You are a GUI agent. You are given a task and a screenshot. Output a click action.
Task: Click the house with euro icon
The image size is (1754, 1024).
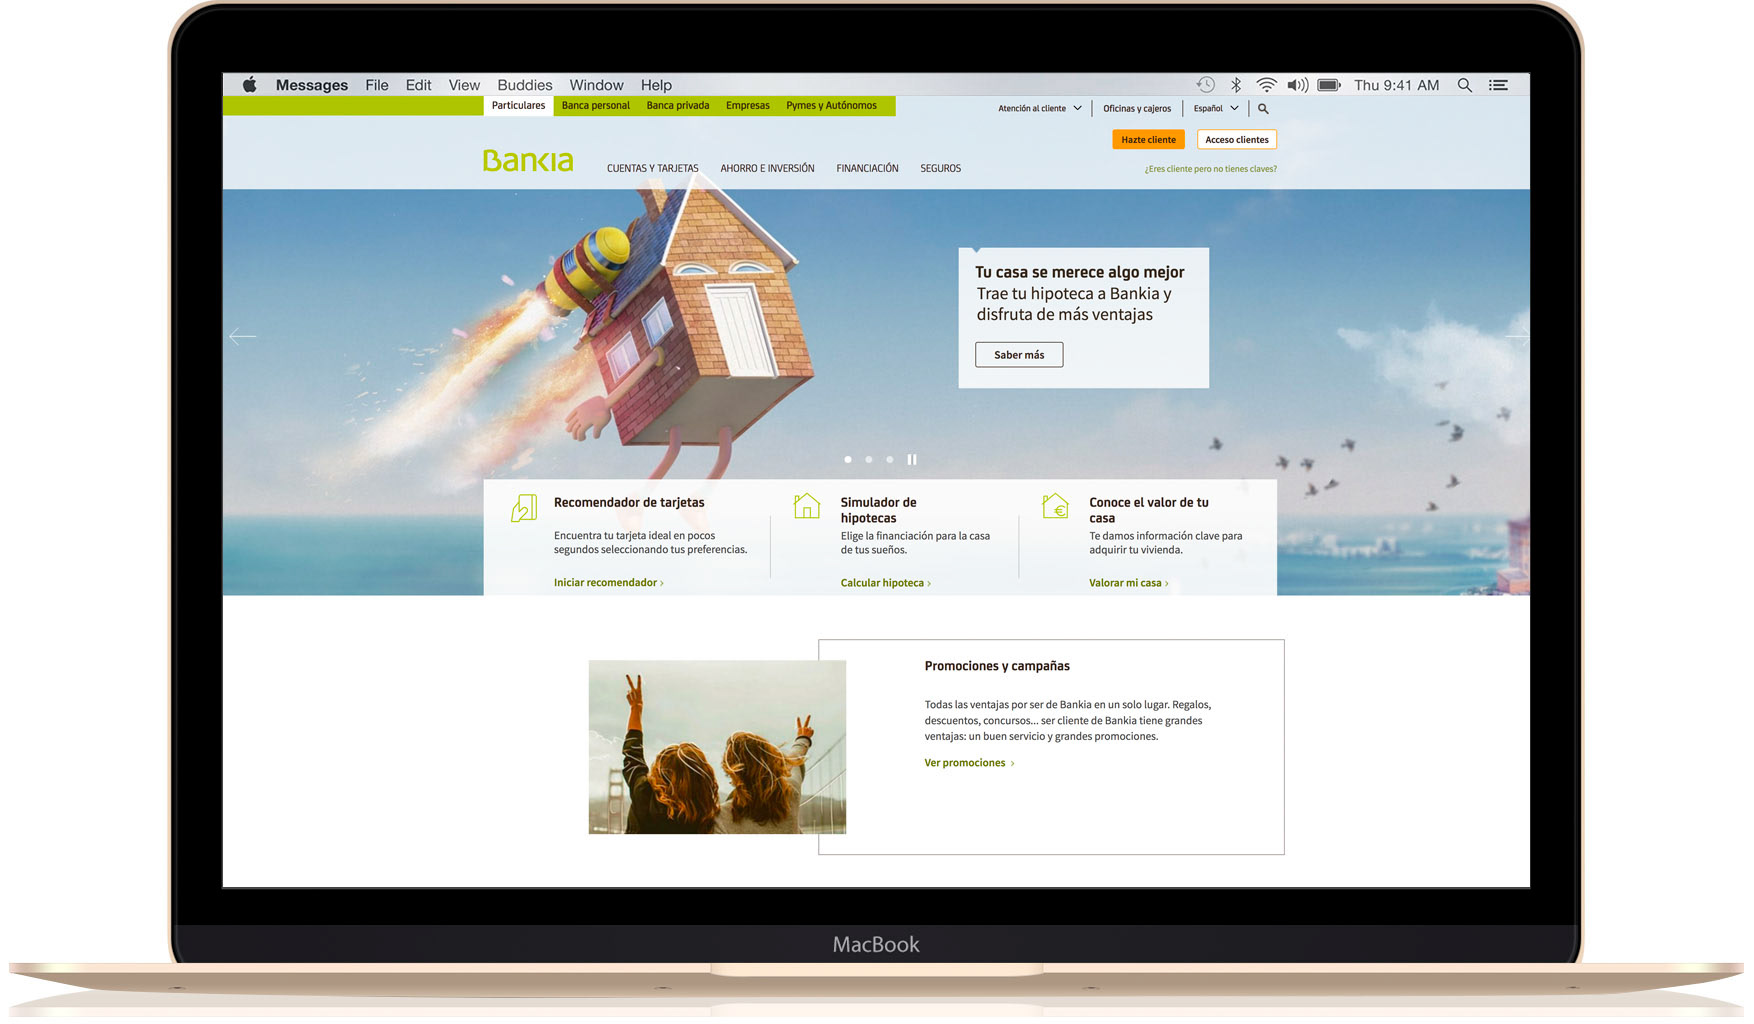click(1055, 506)
